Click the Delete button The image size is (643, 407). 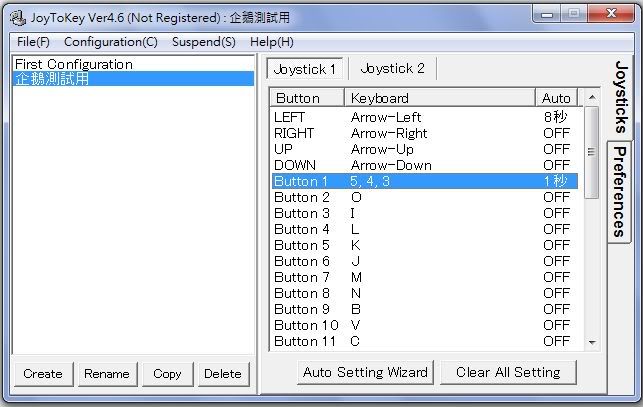(x=223, y=374)
